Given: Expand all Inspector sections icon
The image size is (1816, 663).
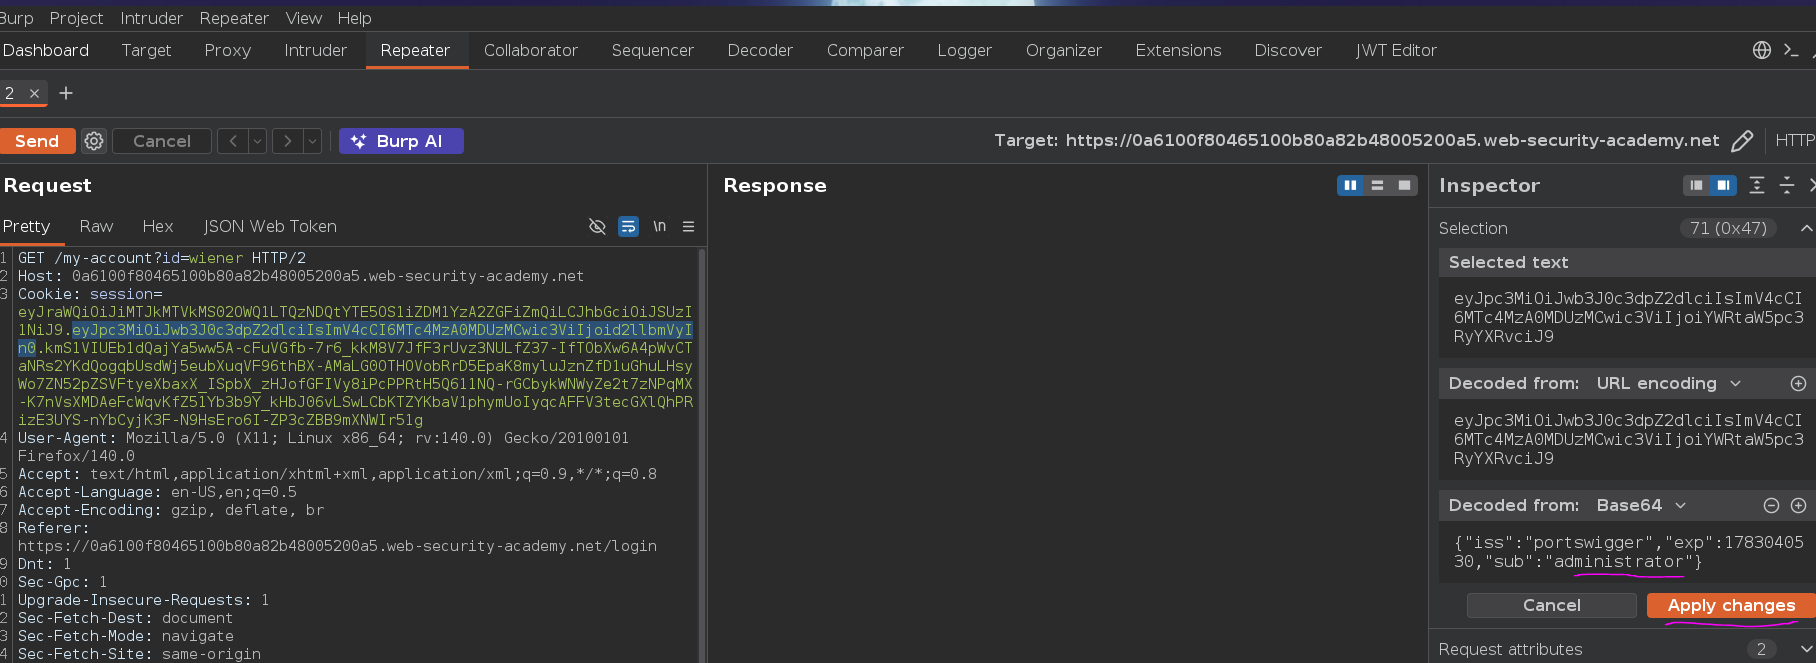Looking at the screenshot, I should pos(1757,185).
